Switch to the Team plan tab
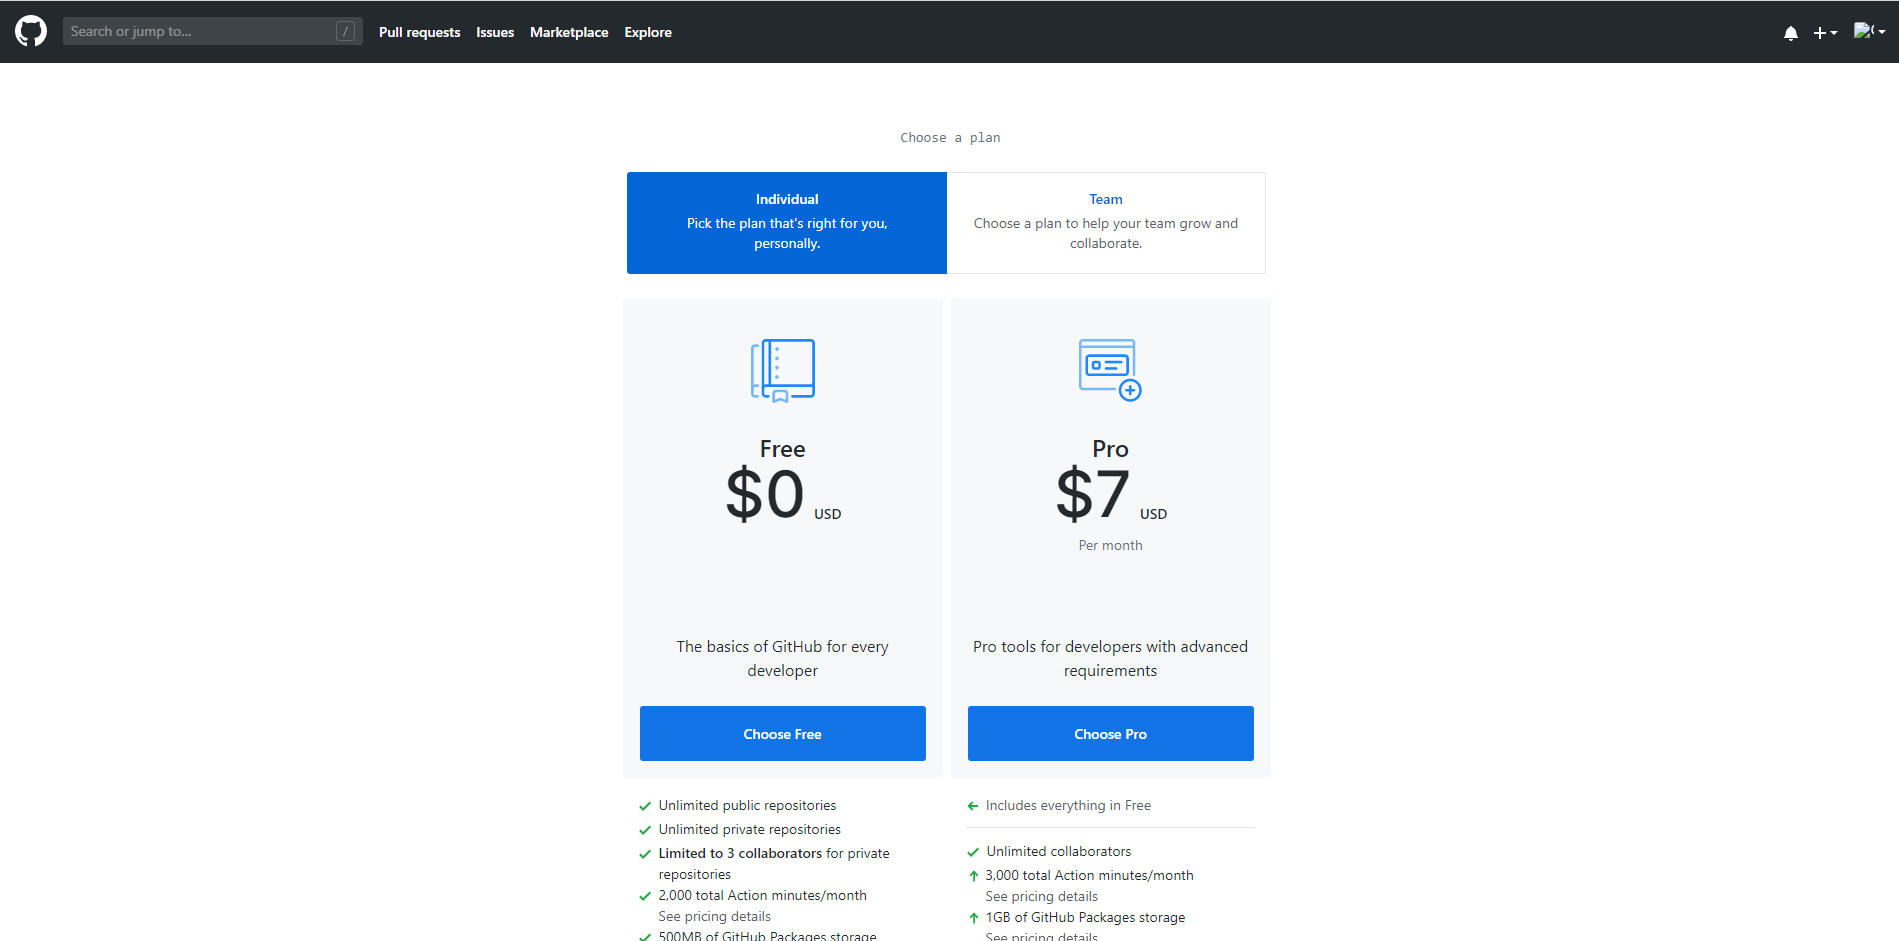The width and height of the screenshot is (1899, 941). pyautogui.click(x=1106, y=223)
